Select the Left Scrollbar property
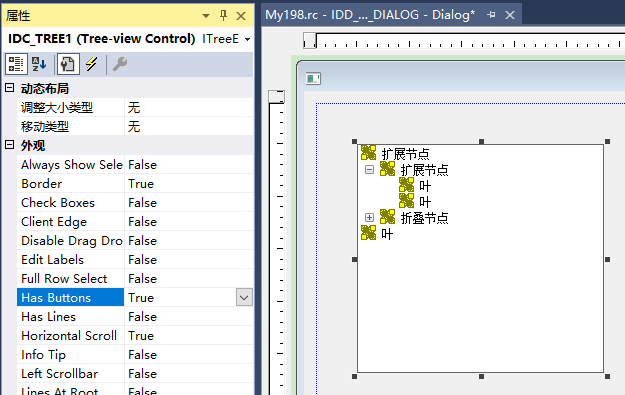625x395 pixels. click(71, 373)
